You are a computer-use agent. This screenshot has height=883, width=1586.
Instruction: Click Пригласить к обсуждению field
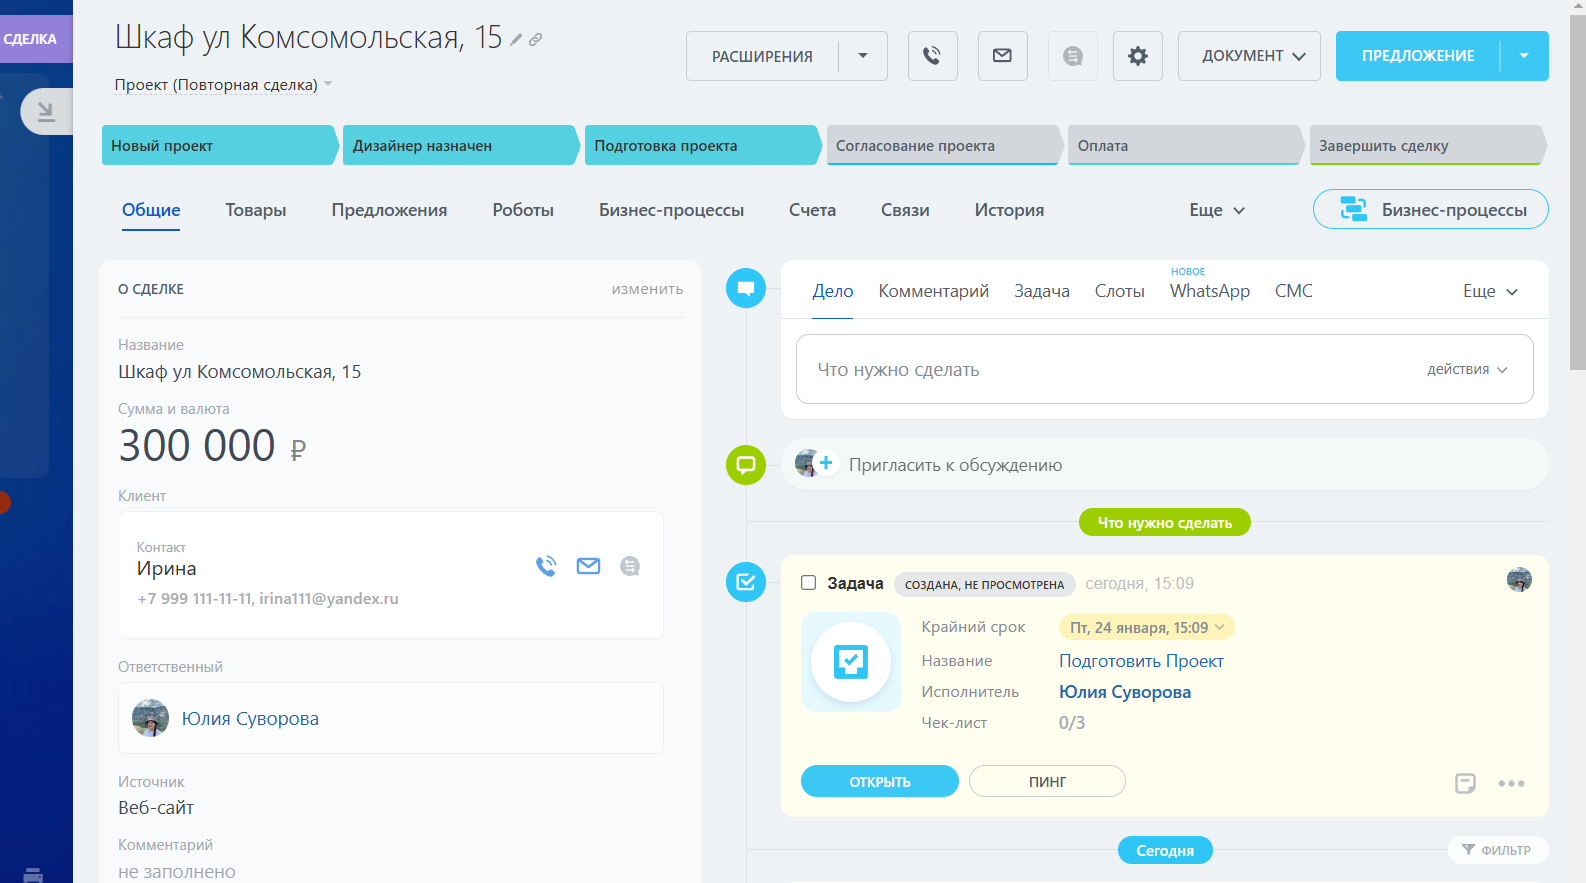pos(1165,464)
